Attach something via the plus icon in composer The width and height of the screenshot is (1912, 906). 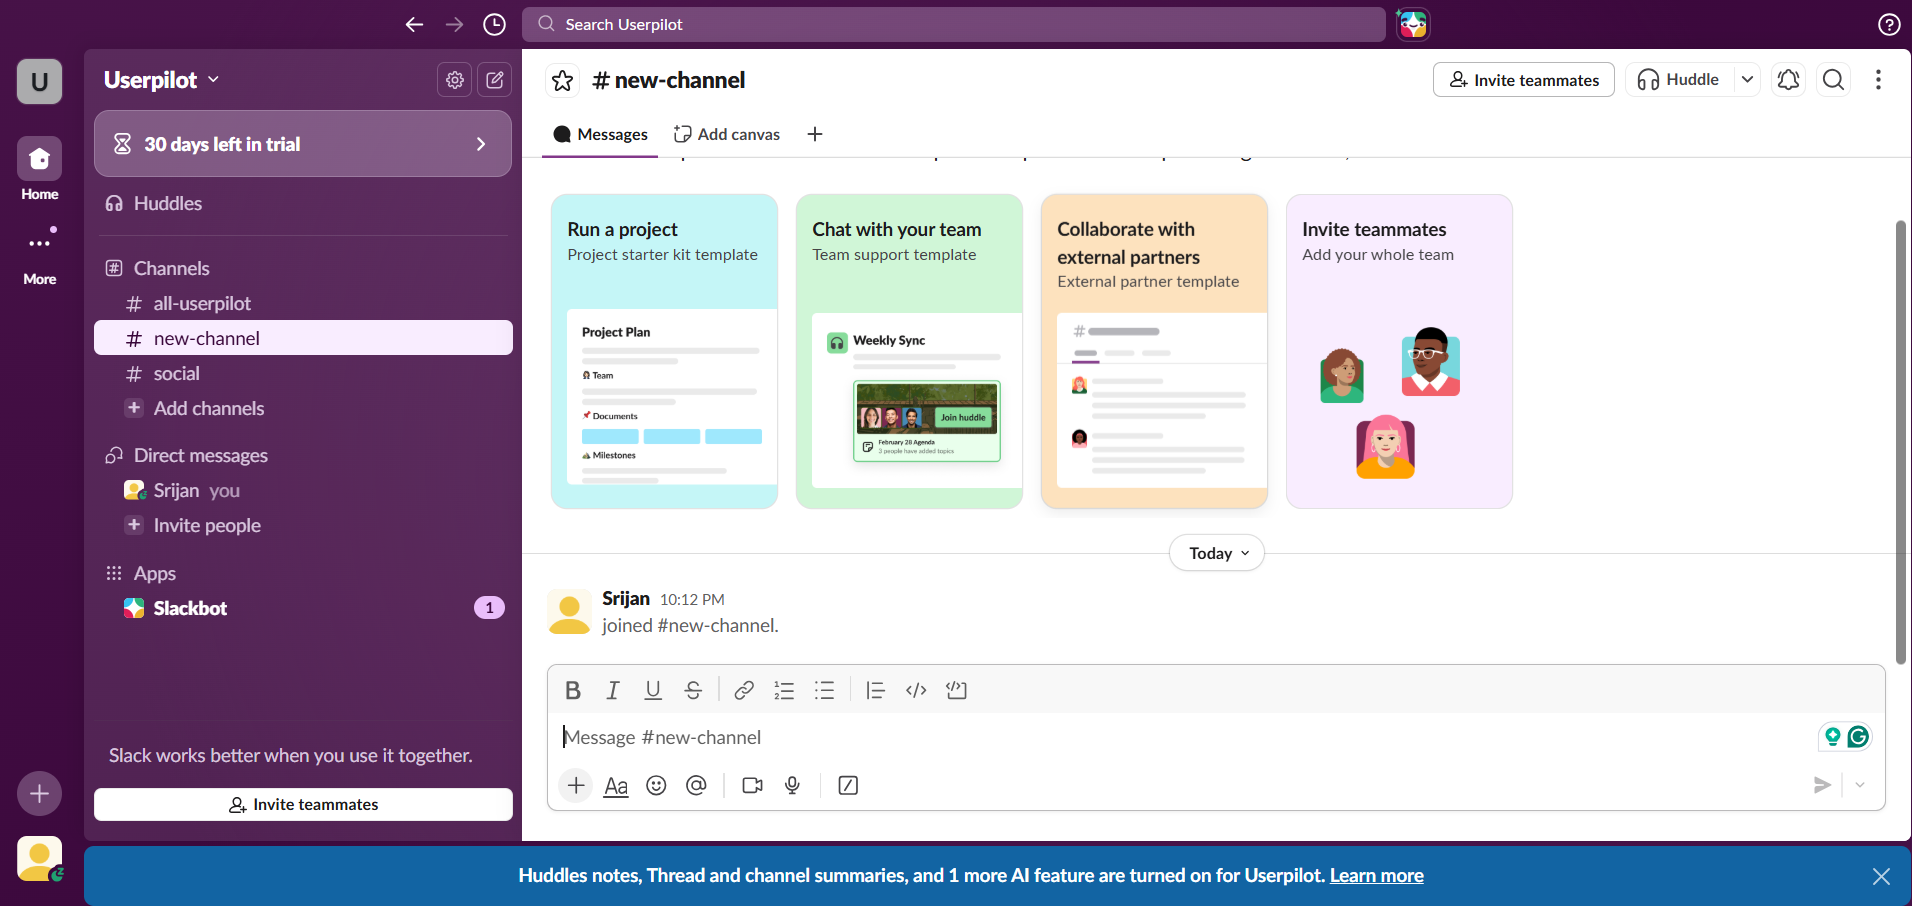575,786
